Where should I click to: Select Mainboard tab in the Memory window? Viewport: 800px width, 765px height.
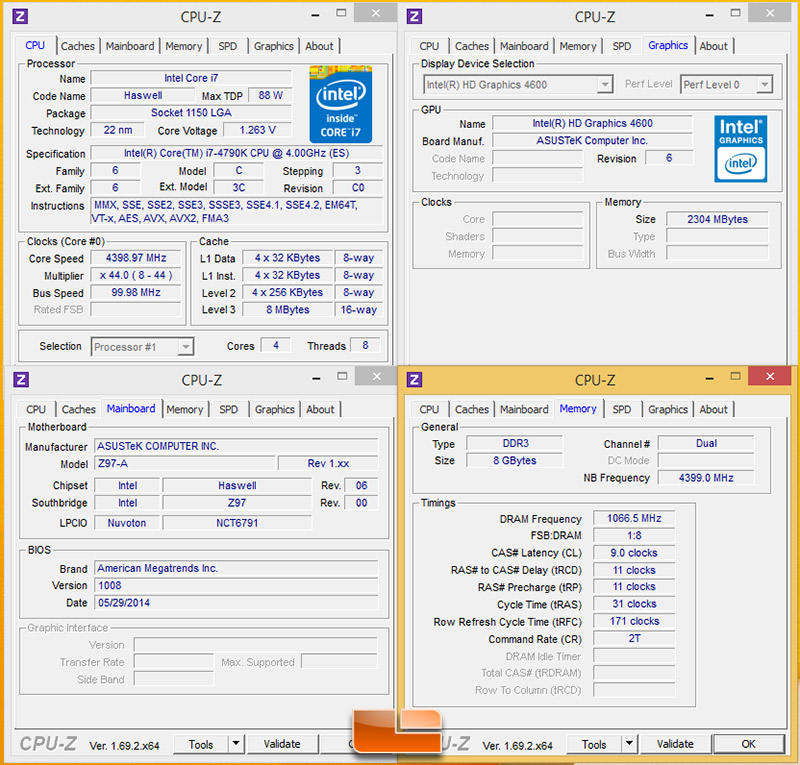tap(524, 409)
